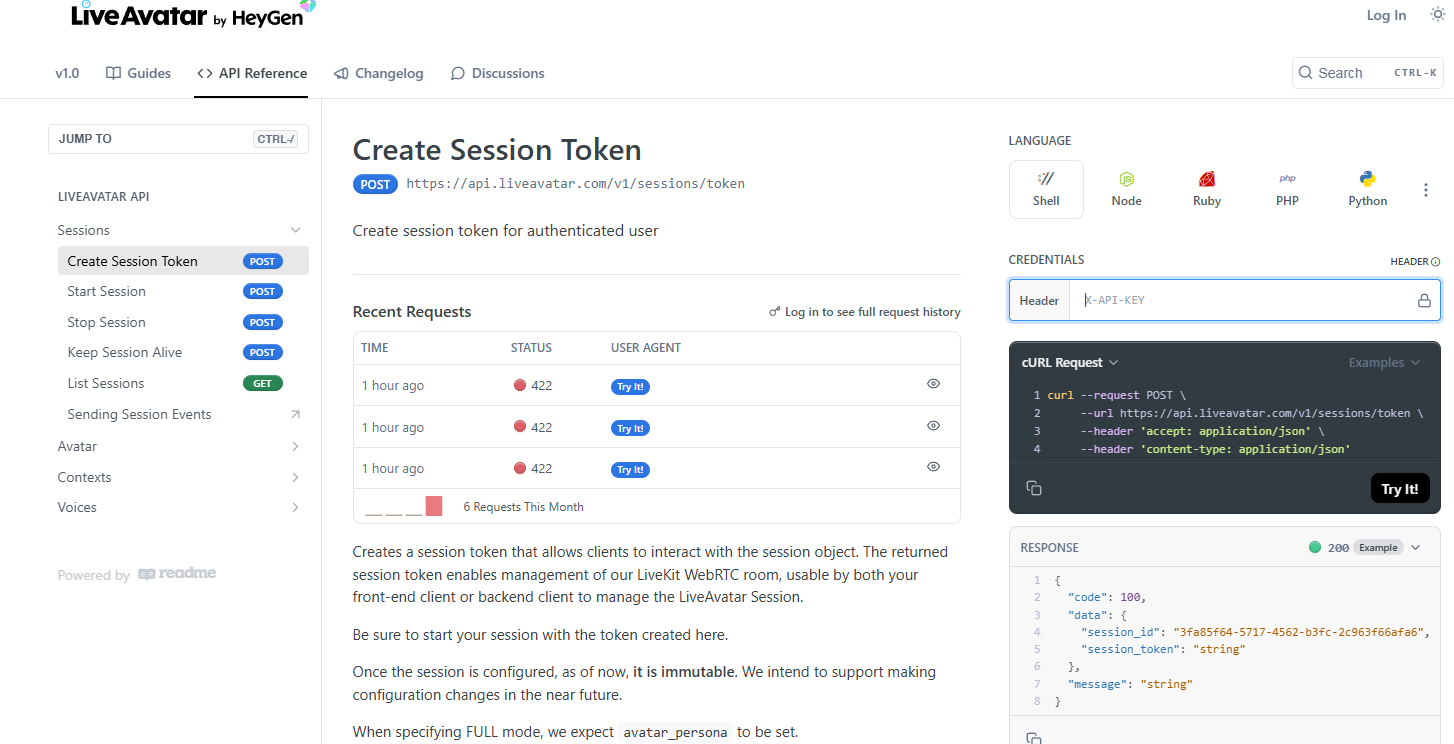Click the GET badge next to List Sessions
Image resolution: width=1454 pixels, height=744 pixels.
[x=263, y=383]
